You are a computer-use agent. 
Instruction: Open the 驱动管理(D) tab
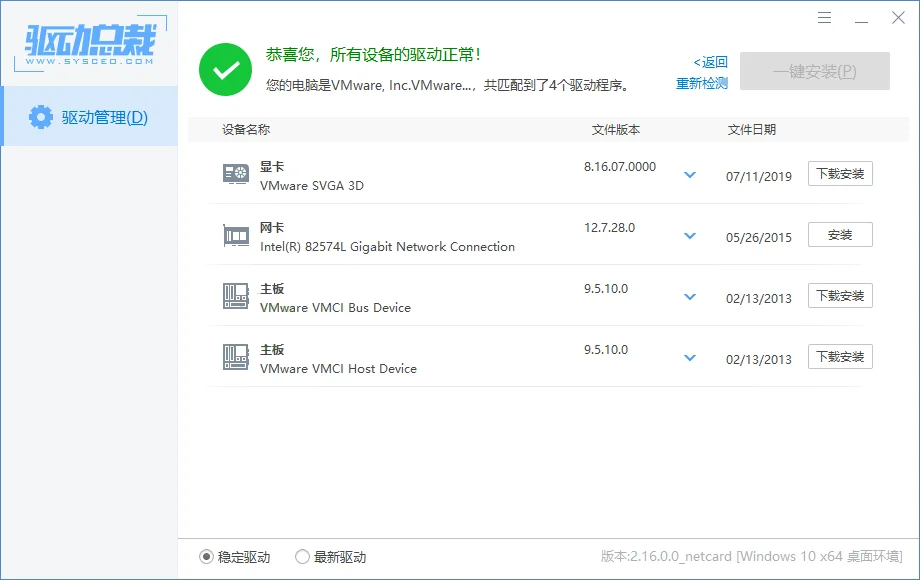[90, 117]
